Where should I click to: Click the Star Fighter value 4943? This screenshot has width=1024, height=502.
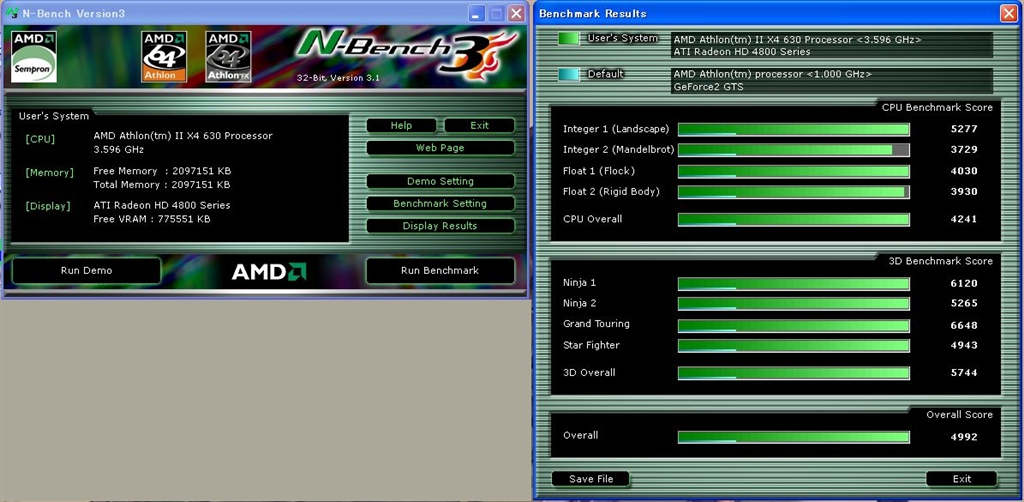(x=964, y=345)
